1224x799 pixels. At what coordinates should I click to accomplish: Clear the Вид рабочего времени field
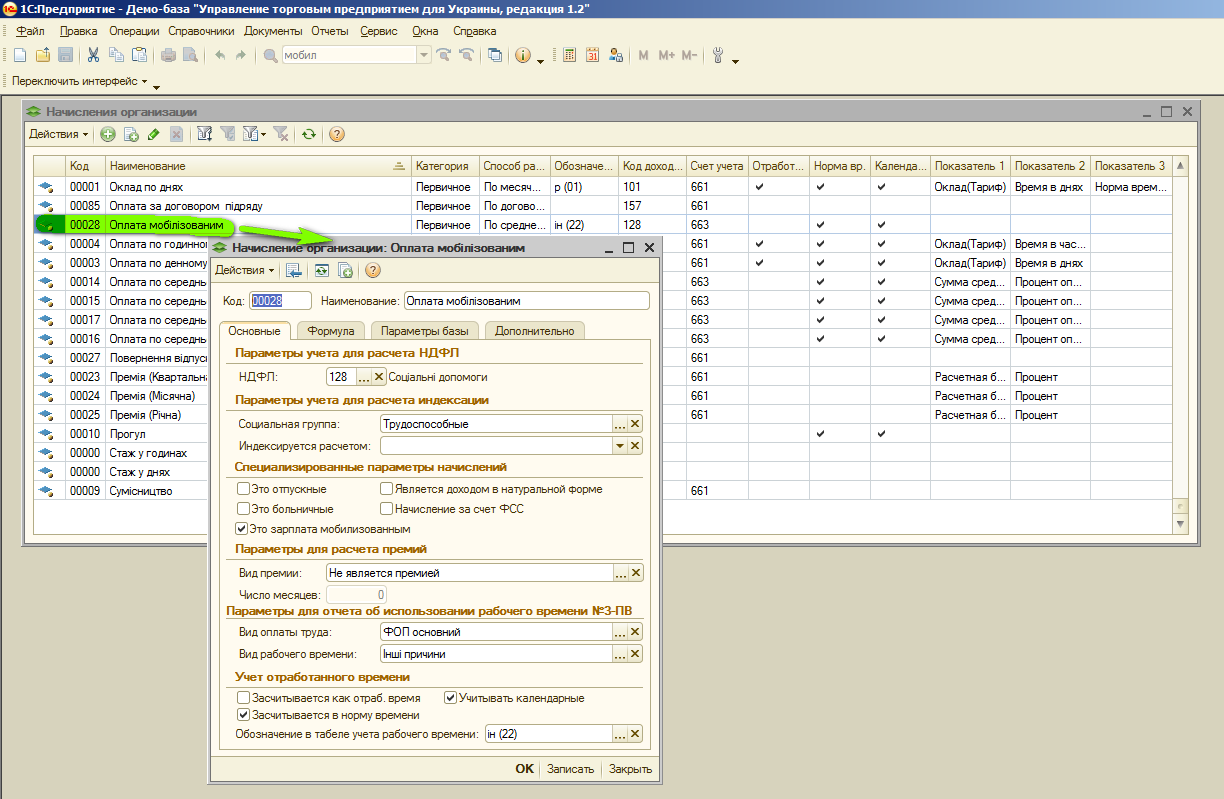(x=635, y=654)
